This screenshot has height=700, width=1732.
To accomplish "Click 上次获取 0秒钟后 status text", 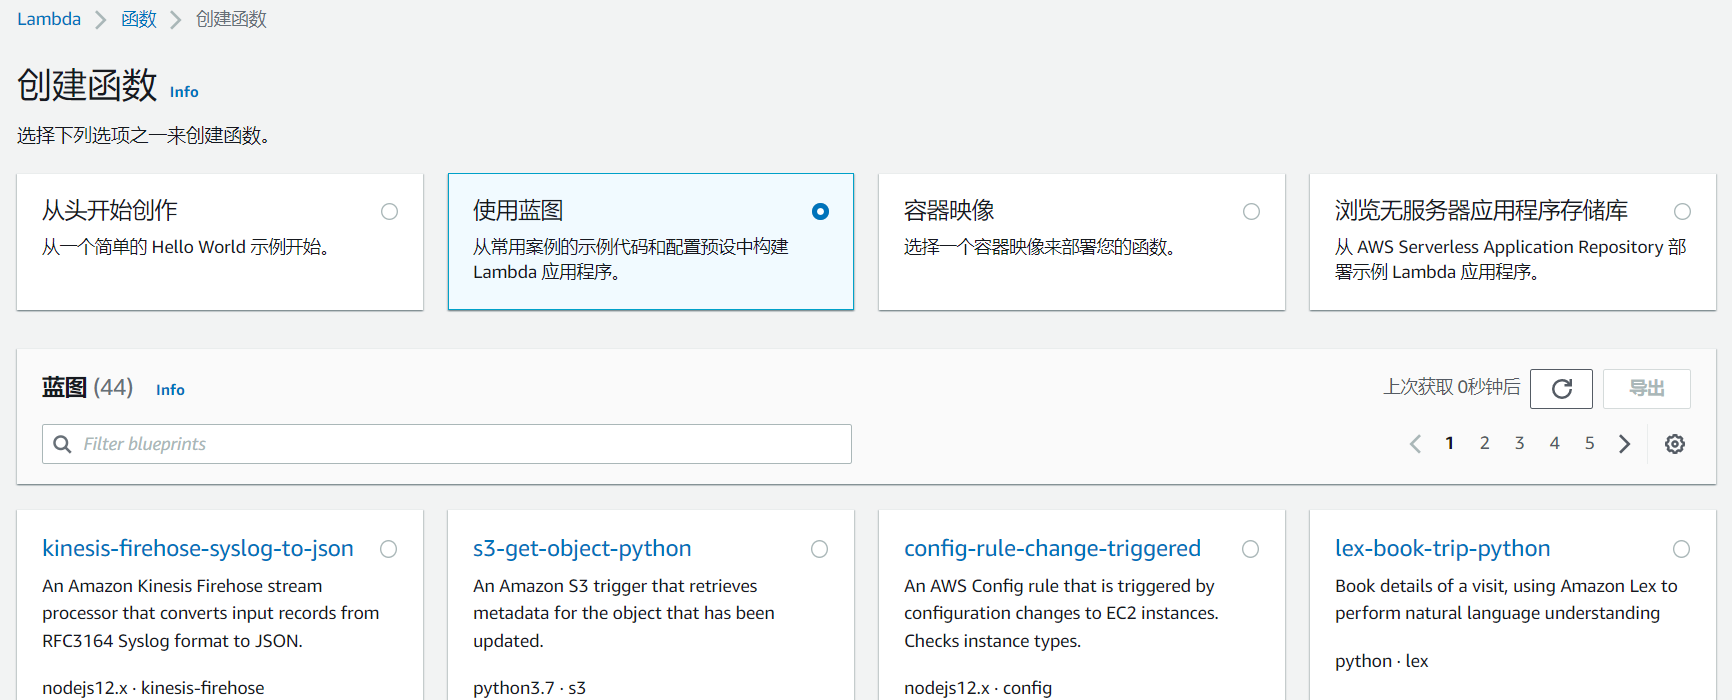I will click(x=1452, y=387).
